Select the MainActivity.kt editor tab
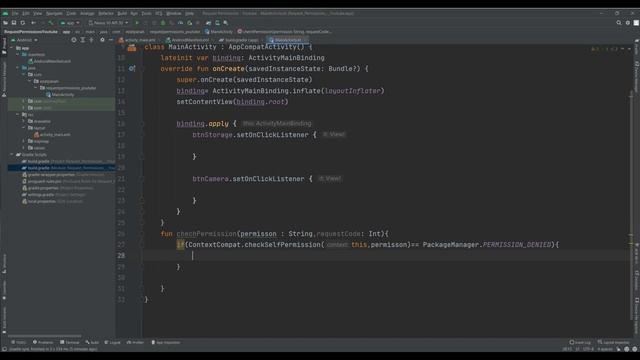640x360 pixels. click(x=287, y=40)
